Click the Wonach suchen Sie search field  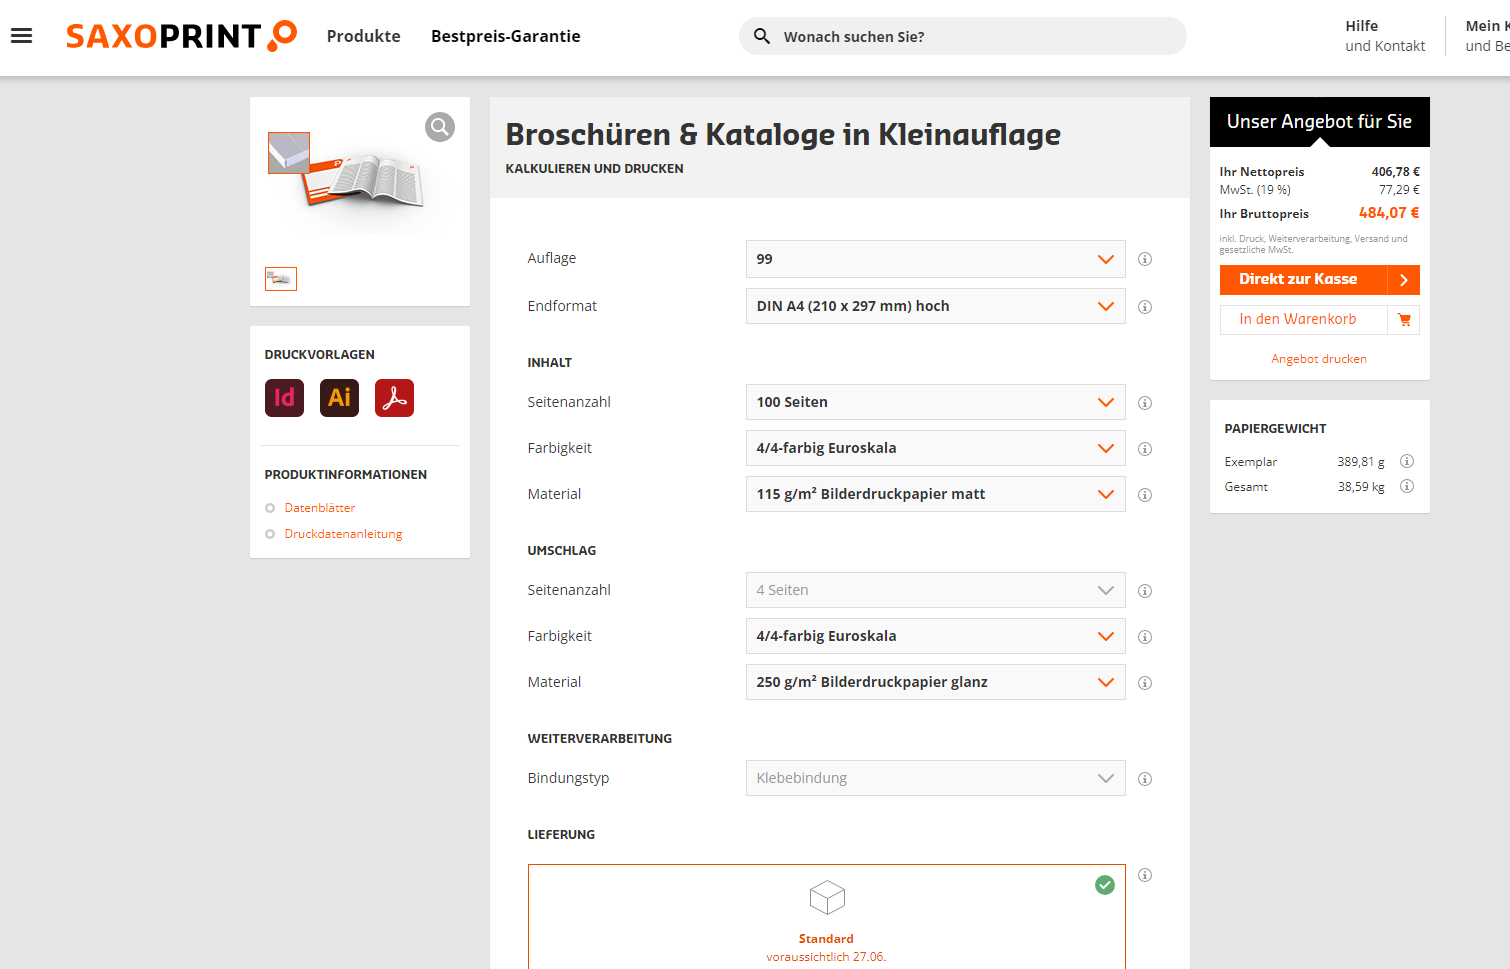point(975,37)
